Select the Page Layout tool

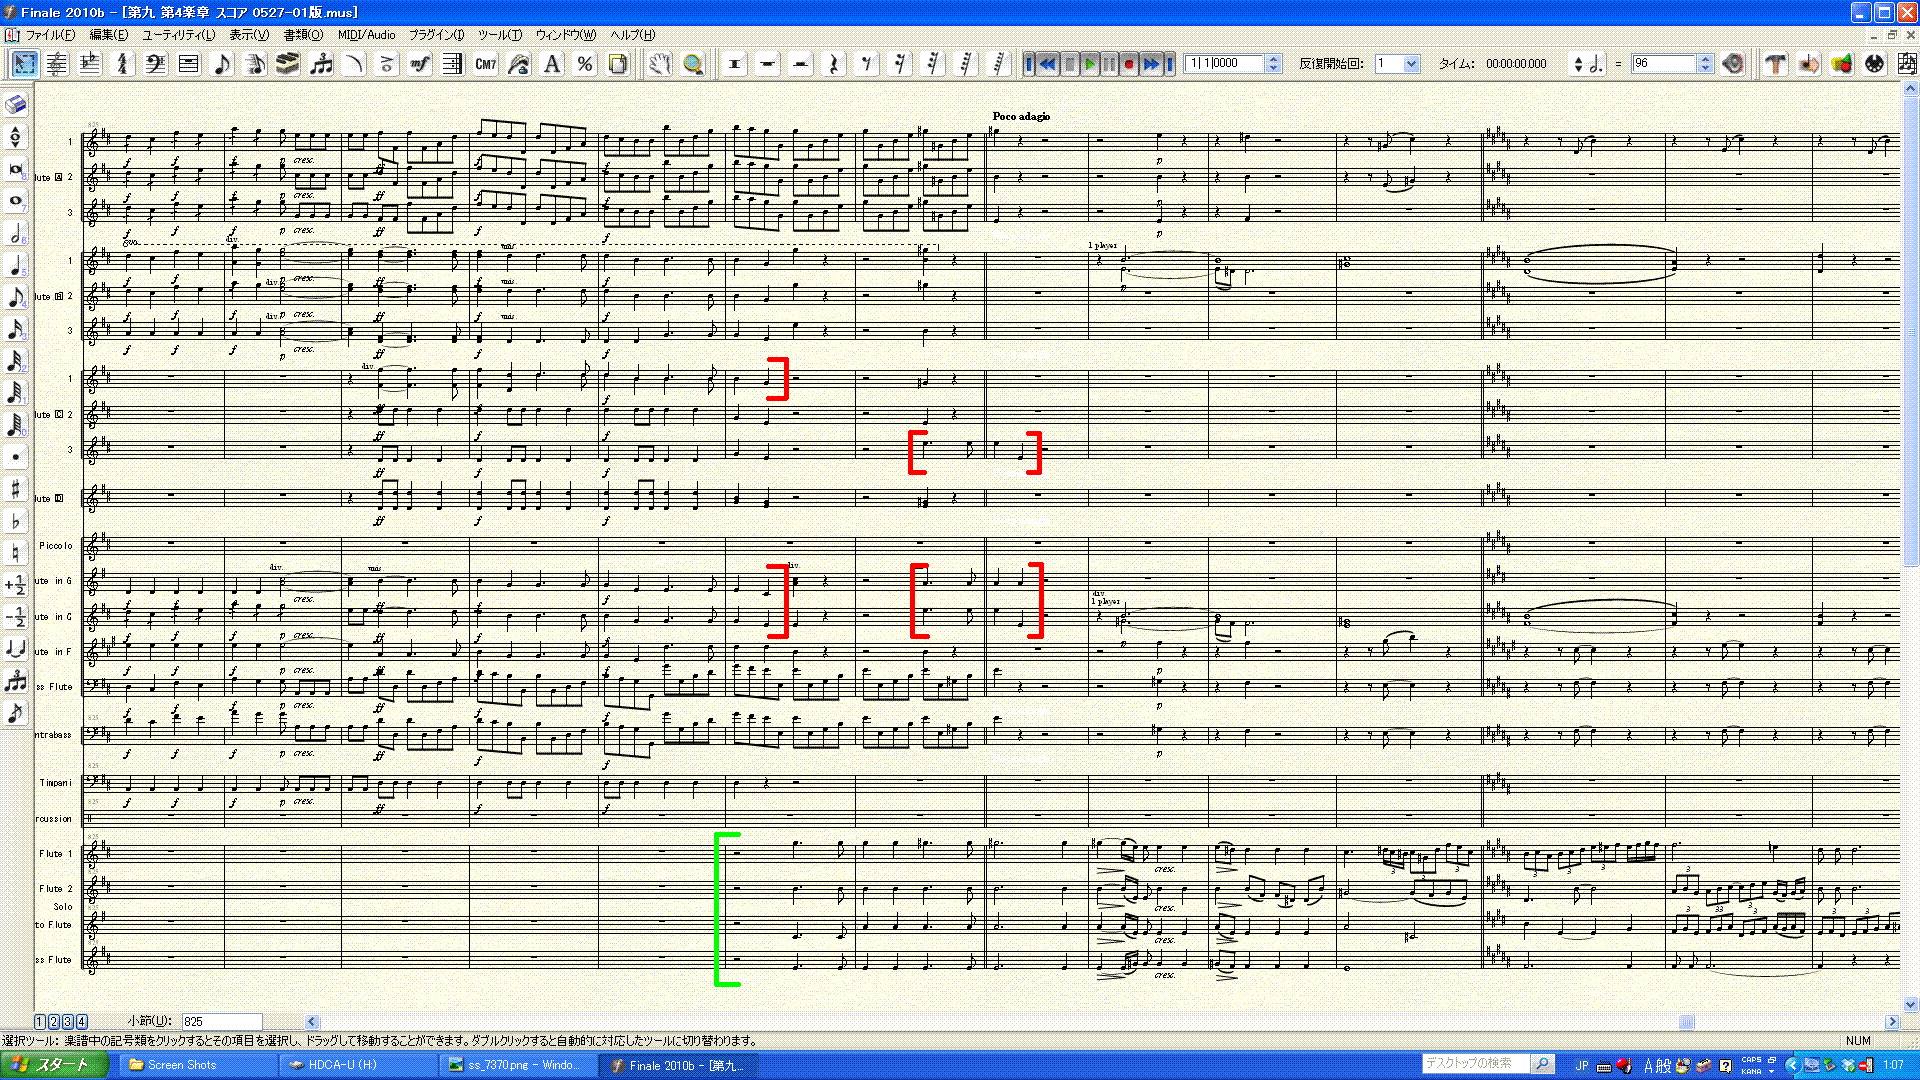(x=618, y=64)
